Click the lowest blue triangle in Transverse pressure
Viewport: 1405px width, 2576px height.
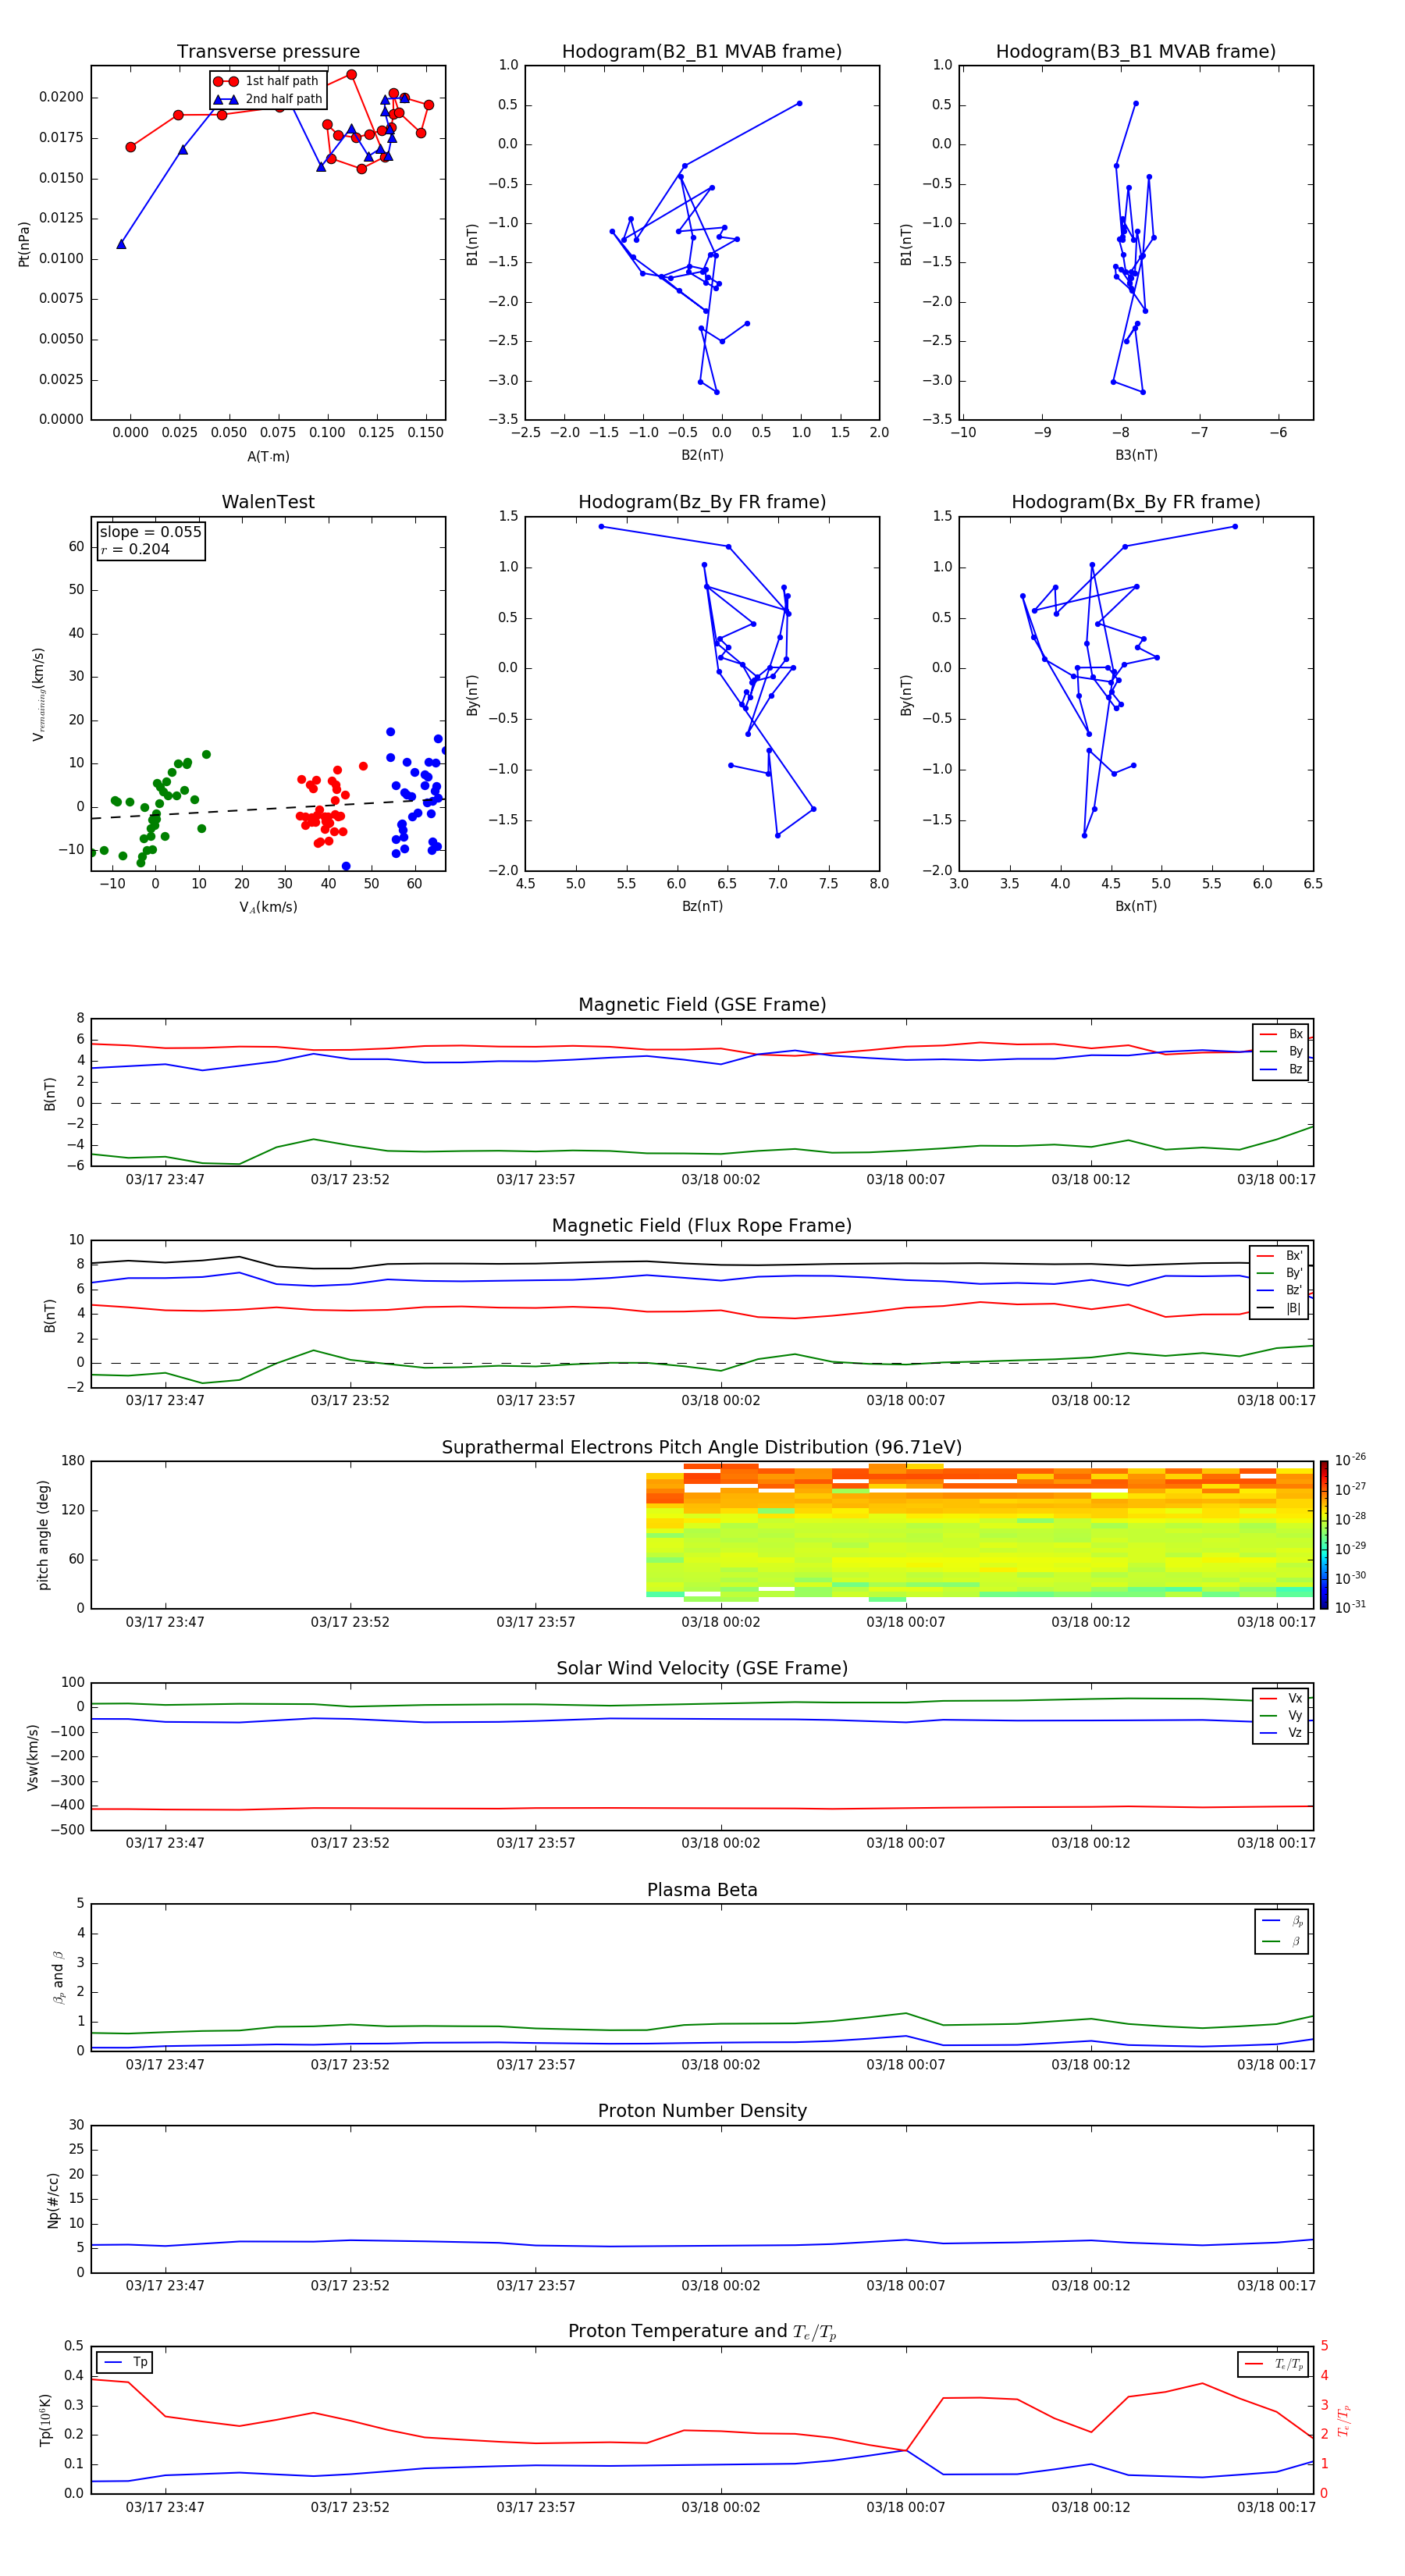(x=121, y=244)
